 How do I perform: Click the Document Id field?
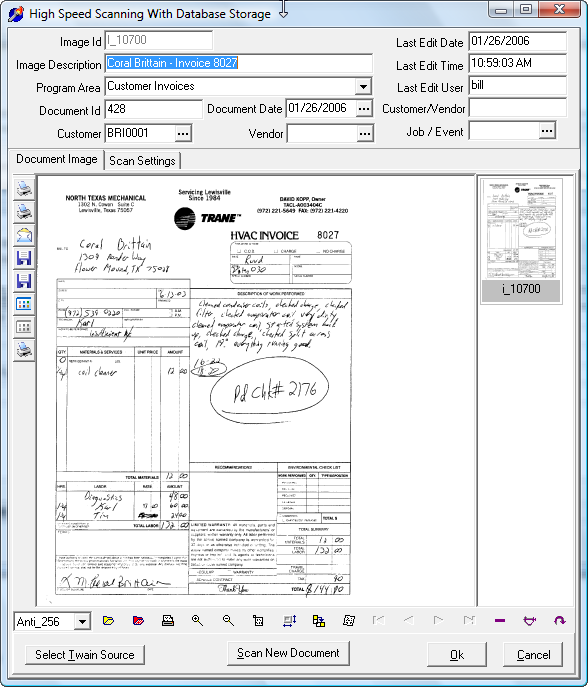153,109
